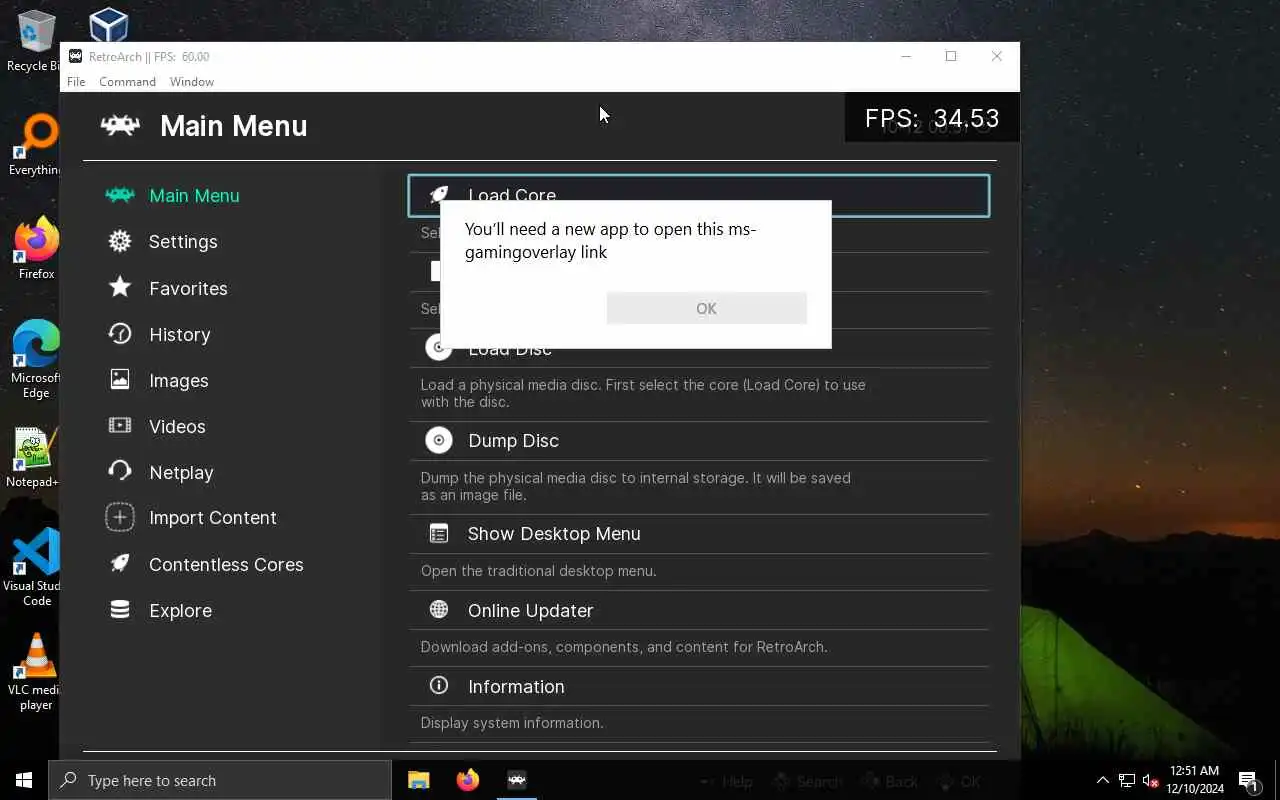The width and height of the screenshot is (1280, 800).
Task: Open the Everything desktop shortcut
Action: pyautogui.click(x=36, y=144)
